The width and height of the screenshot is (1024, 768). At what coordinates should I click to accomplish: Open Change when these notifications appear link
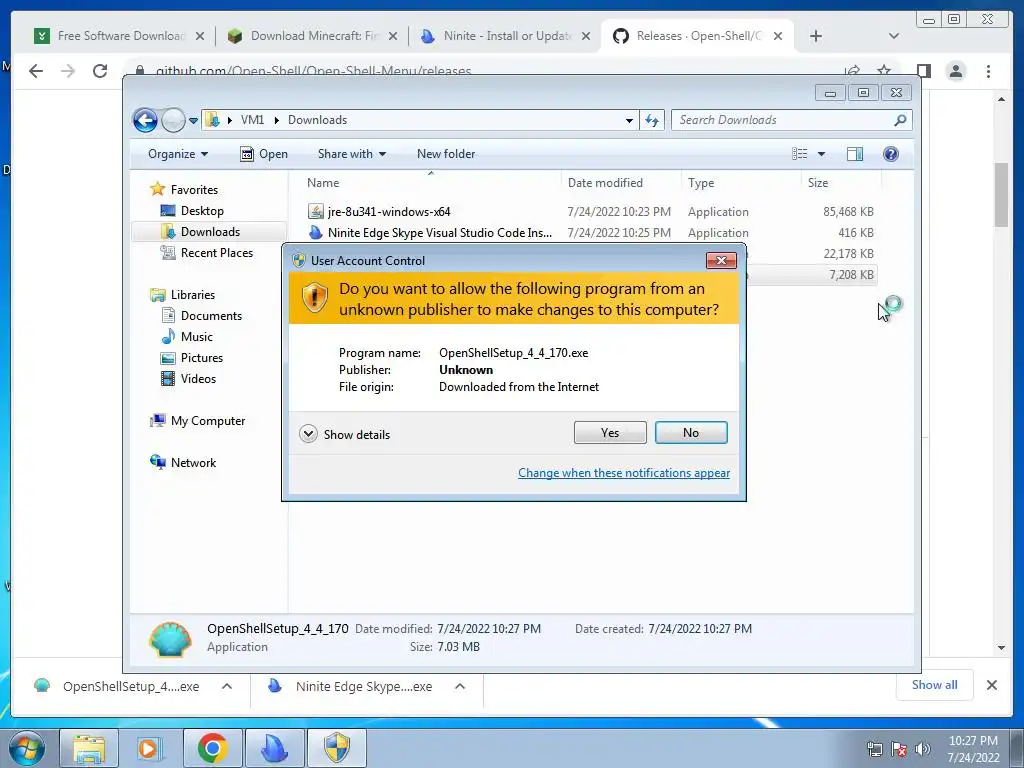[x=624, y=472]
